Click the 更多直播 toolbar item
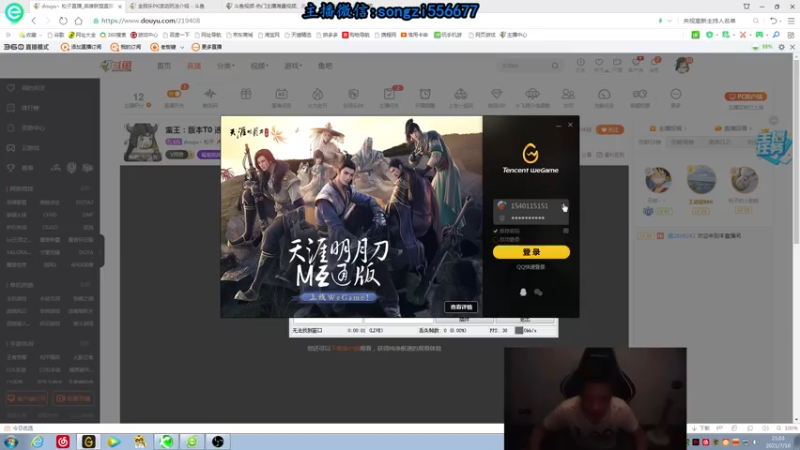Viewport: 800px width, 450px height. click(207, 47)
